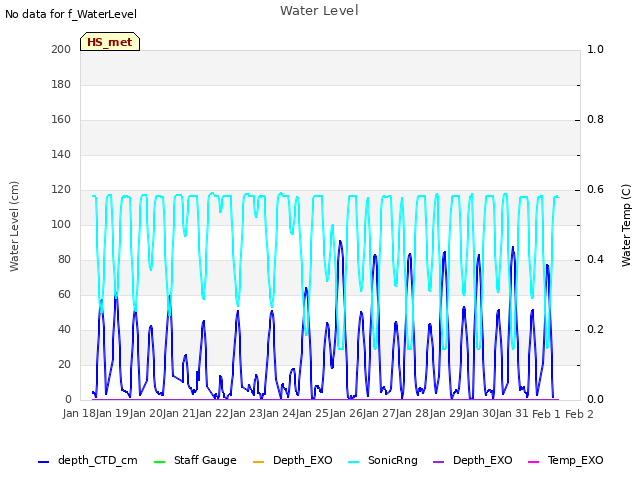Screen dimensions: 640x480
Task: Click Water Temp (C) axis label
Action: point(626,225)
